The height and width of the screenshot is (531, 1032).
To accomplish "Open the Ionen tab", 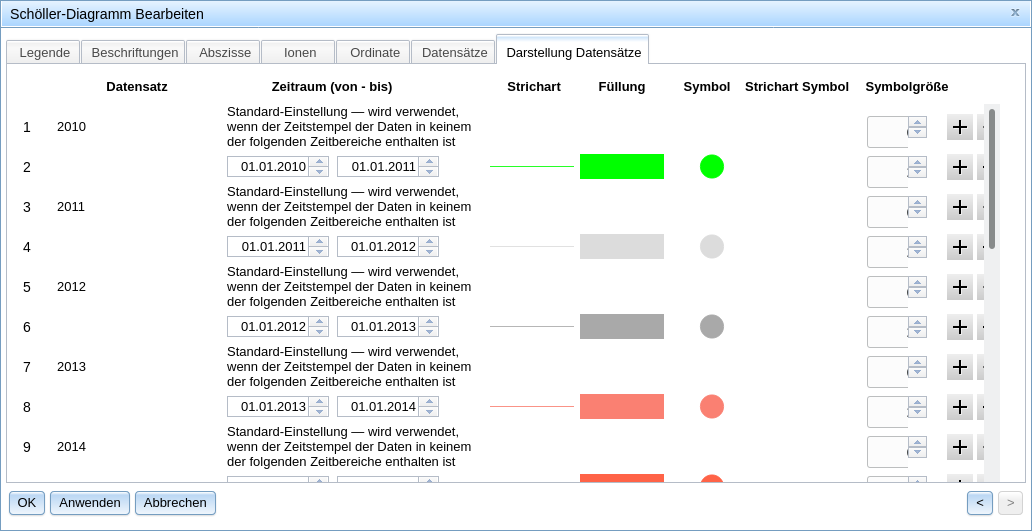I will (299, 52).
